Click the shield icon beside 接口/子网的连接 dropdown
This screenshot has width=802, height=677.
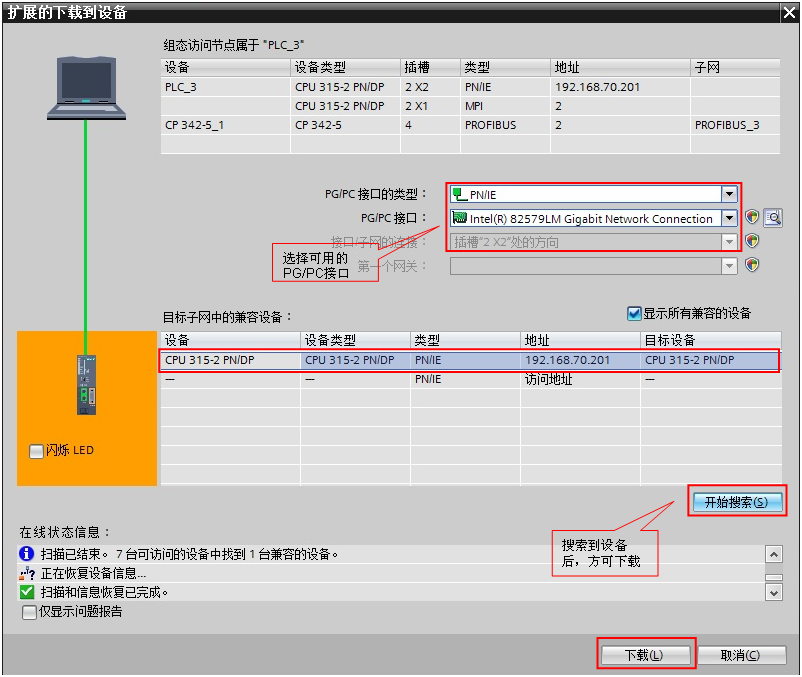point(751,240)
